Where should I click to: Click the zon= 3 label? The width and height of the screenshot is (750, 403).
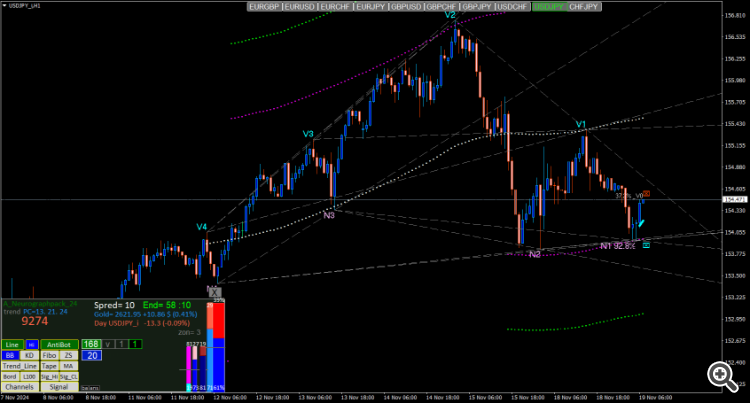click(x=189, y=332)
